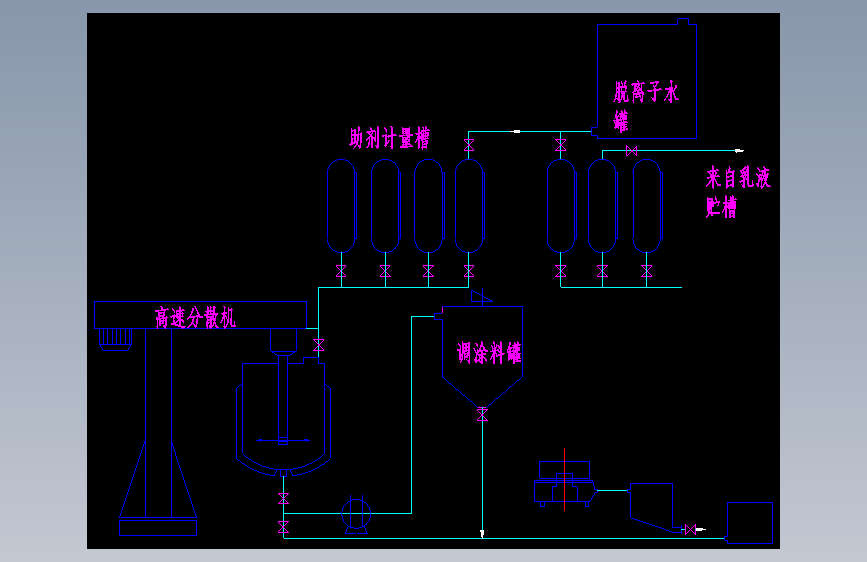Screen dimensions: 867x562
Task: Pick the valve beside the hopper outlet
Action: click(x=690, y=530)
